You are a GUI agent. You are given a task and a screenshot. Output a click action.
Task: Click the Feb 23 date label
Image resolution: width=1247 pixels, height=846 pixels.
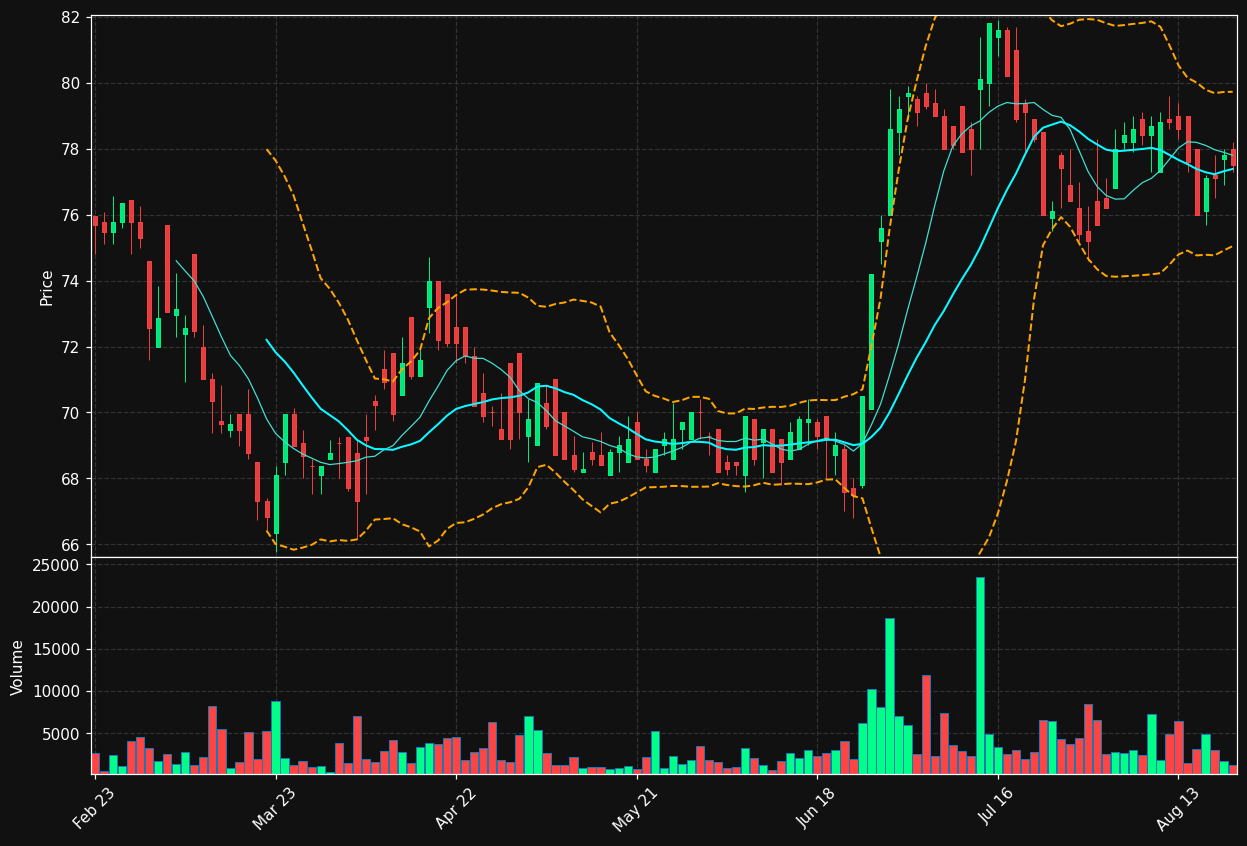(93, 809)
